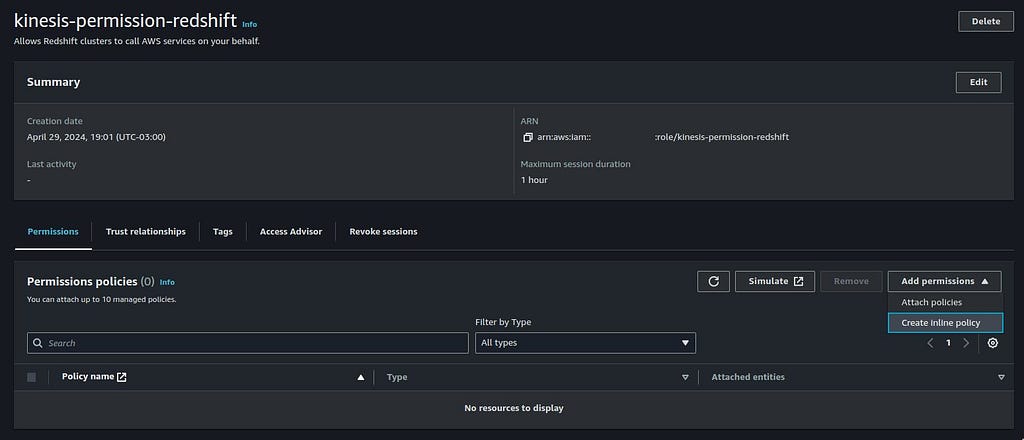
Task: Copy the role ARN with the copy icon
Action: point(528,138)
